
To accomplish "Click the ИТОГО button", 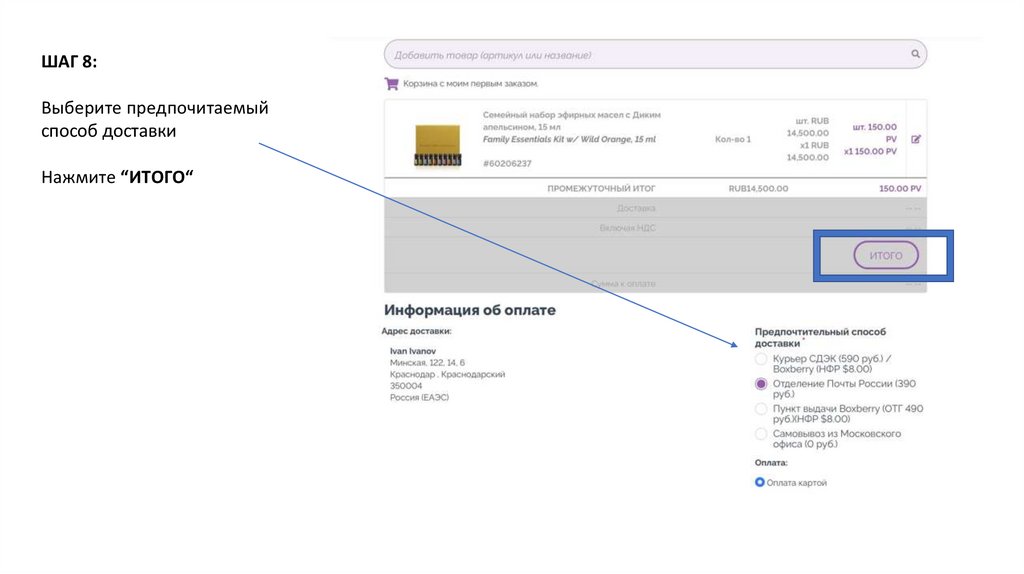I will click(x=886, y=255).
